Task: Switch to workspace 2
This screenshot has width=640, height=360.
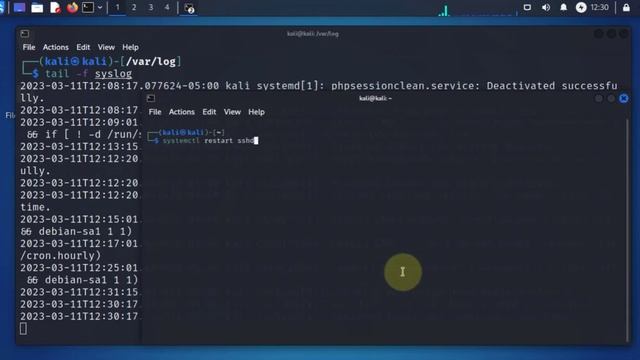Action: point(134,7)
